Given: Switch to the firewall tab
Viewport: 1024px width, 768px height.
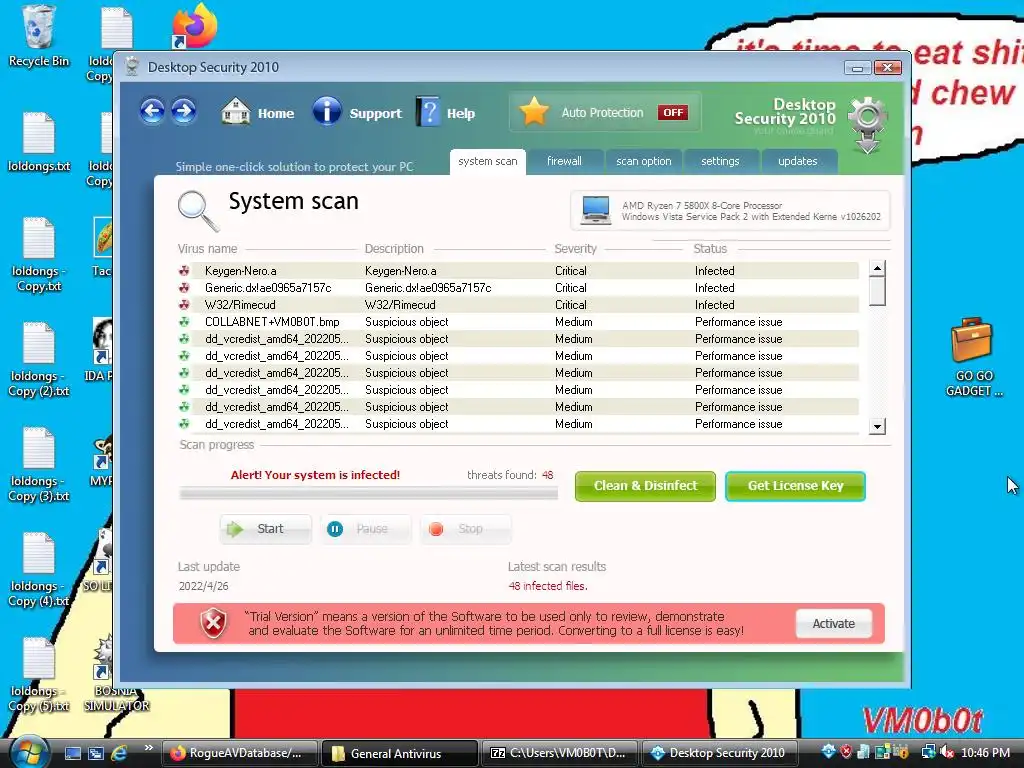Looking at the screenshot, I should [x=564, y=161].
